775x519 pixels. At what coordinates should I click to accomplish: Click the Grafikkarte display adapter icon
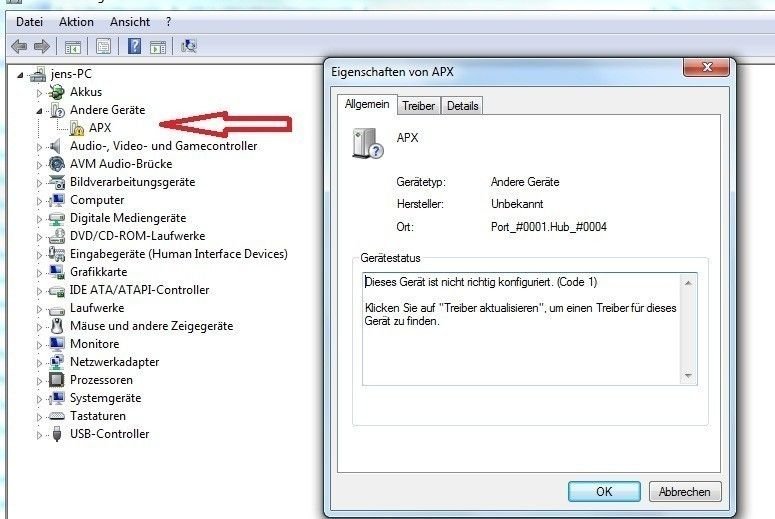click(x=57, y=272)
